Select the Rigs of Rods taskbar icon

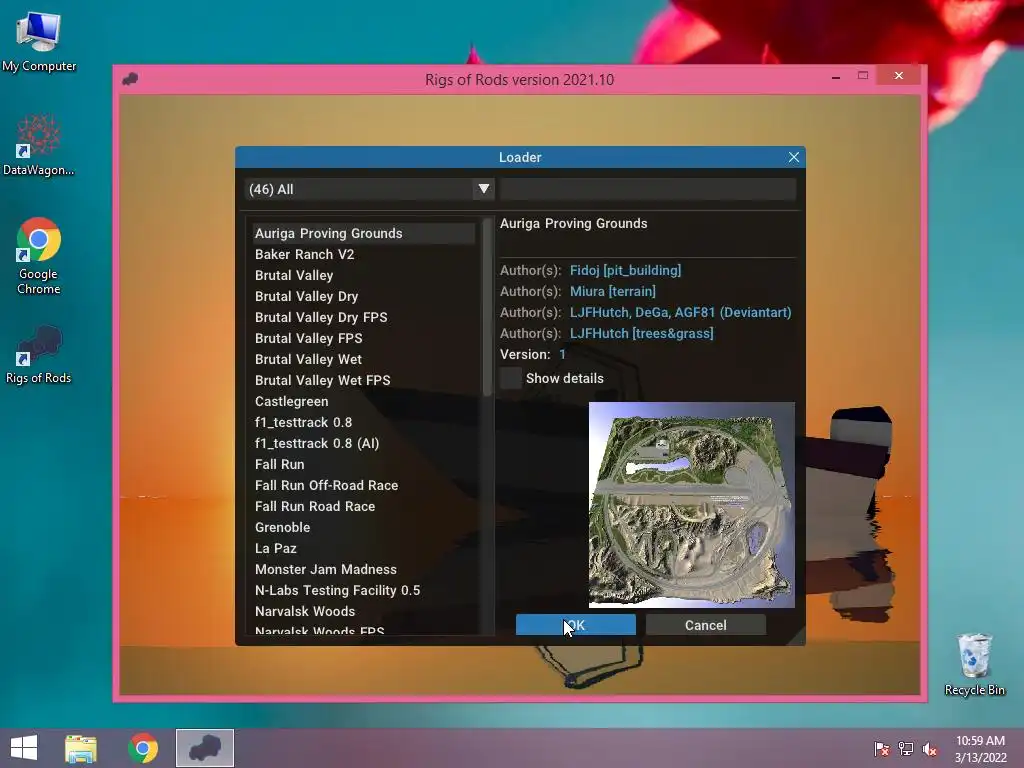(205, 748)
